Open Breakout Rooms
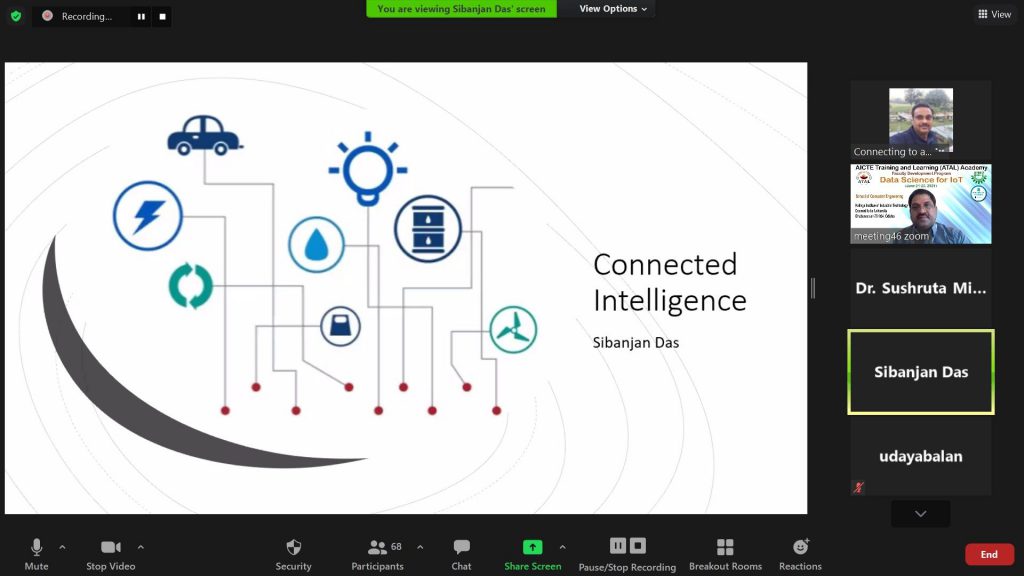The width and height of the screenshot is (1024, 576). click(725, 554)
